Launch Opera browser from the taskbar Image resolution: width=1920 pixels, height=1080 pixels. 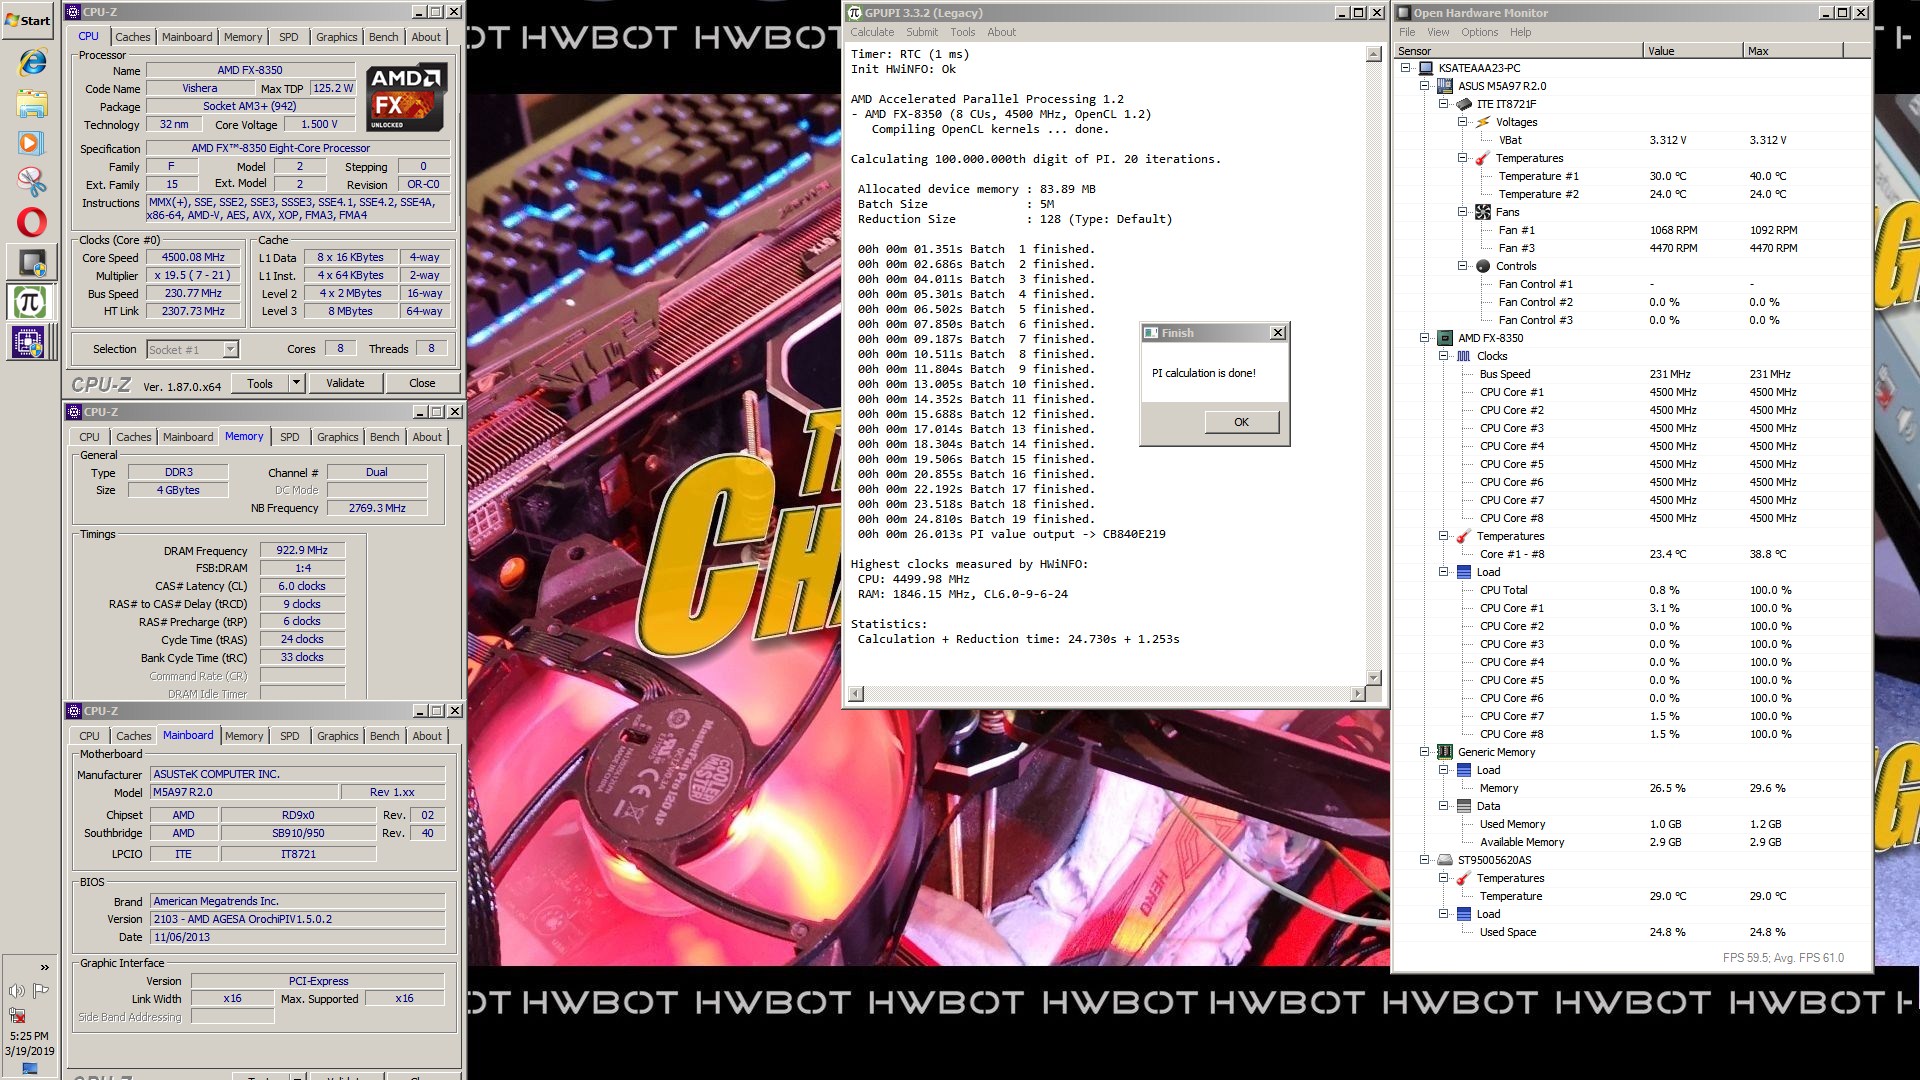click(x=32, y=222)
